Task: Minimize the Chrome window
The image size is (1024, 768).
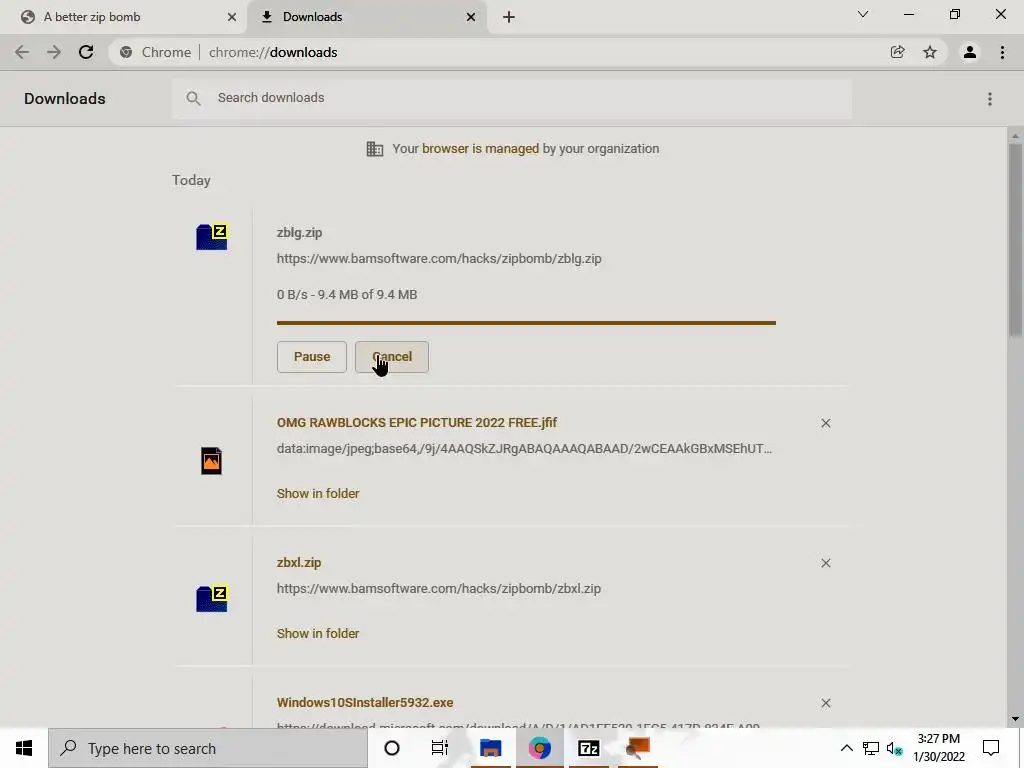Action: [x=908, y=14]
